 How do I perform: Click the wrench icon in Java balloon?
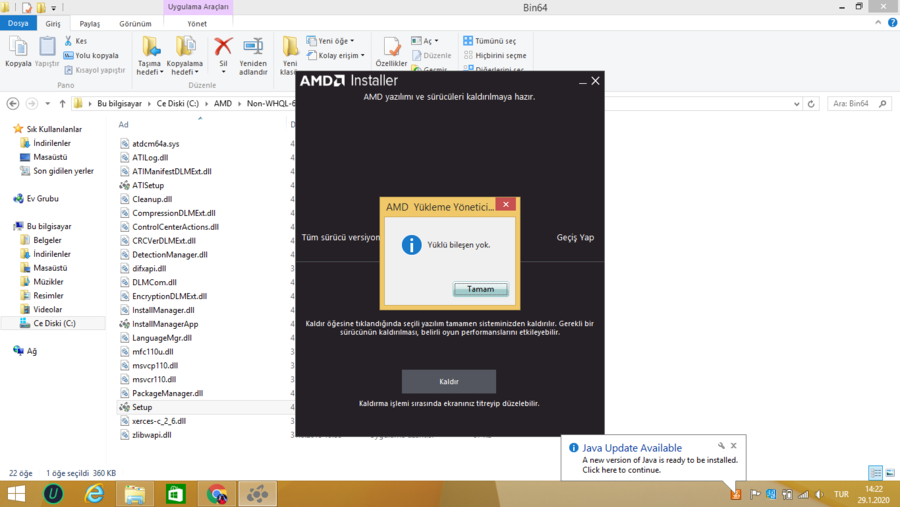[x=721, y=446]
